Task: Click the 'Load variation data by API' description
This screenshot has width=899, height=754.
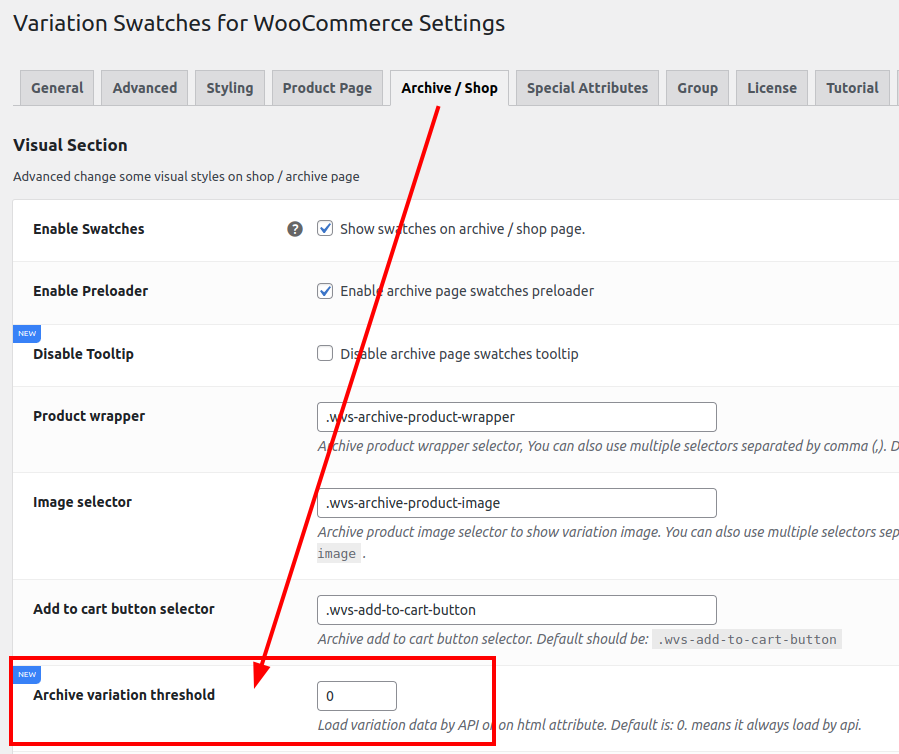Action: pyautogui.click(x=589, y=725)
